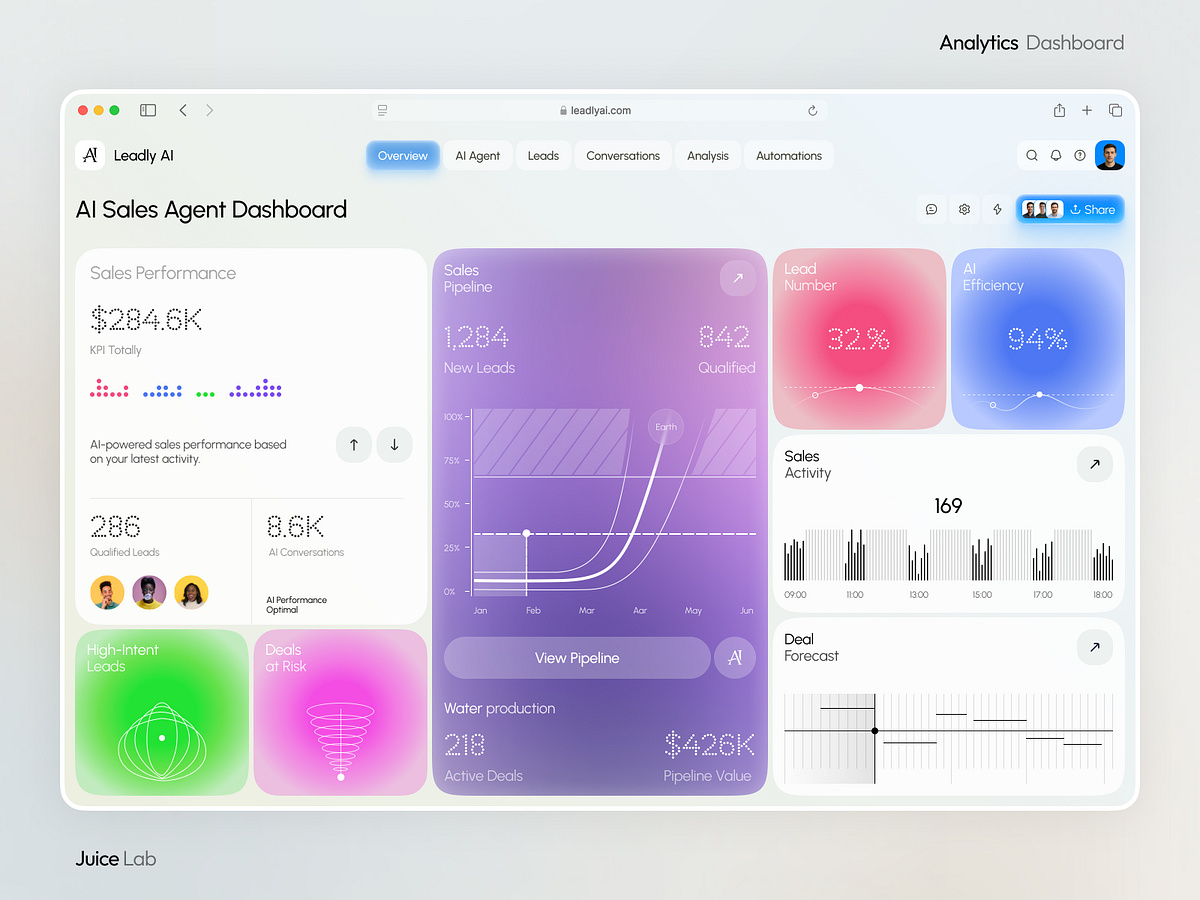This screenshot has height=900, width=1200.
Task: Go forward with the browser forward arrow
Action: (x=209, y=110)
